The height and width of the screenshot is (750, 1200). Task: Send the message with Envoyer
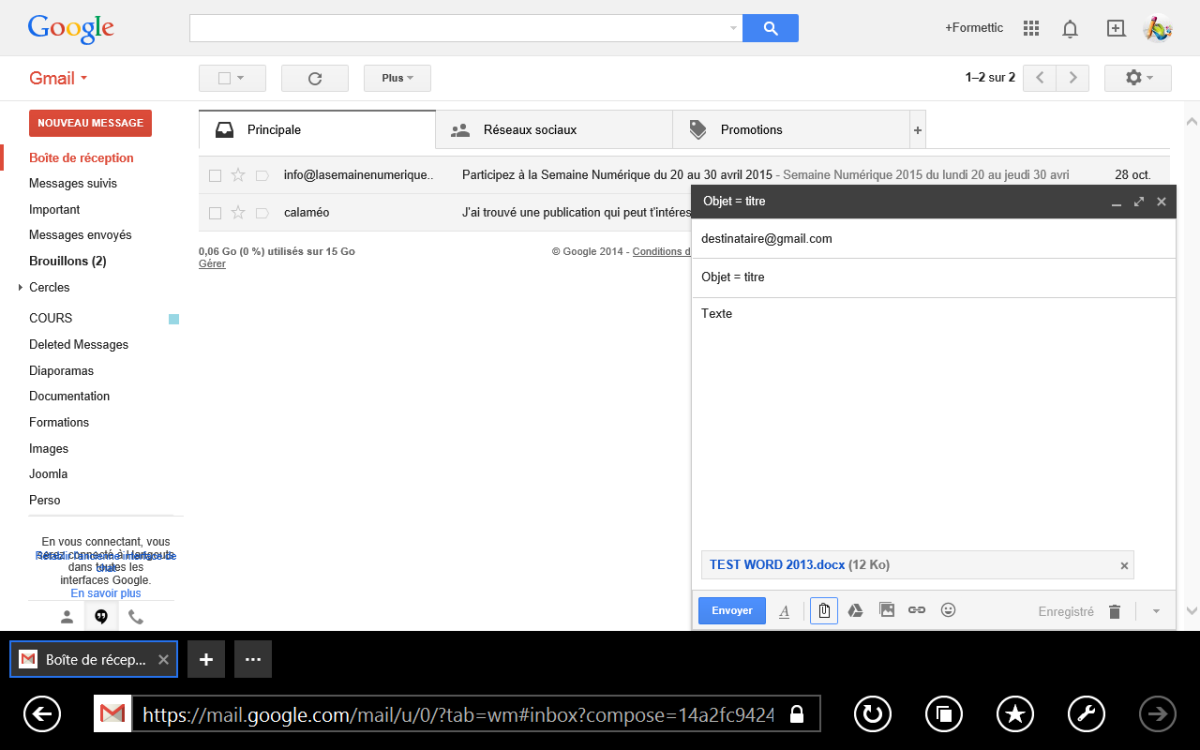(732, 611)
